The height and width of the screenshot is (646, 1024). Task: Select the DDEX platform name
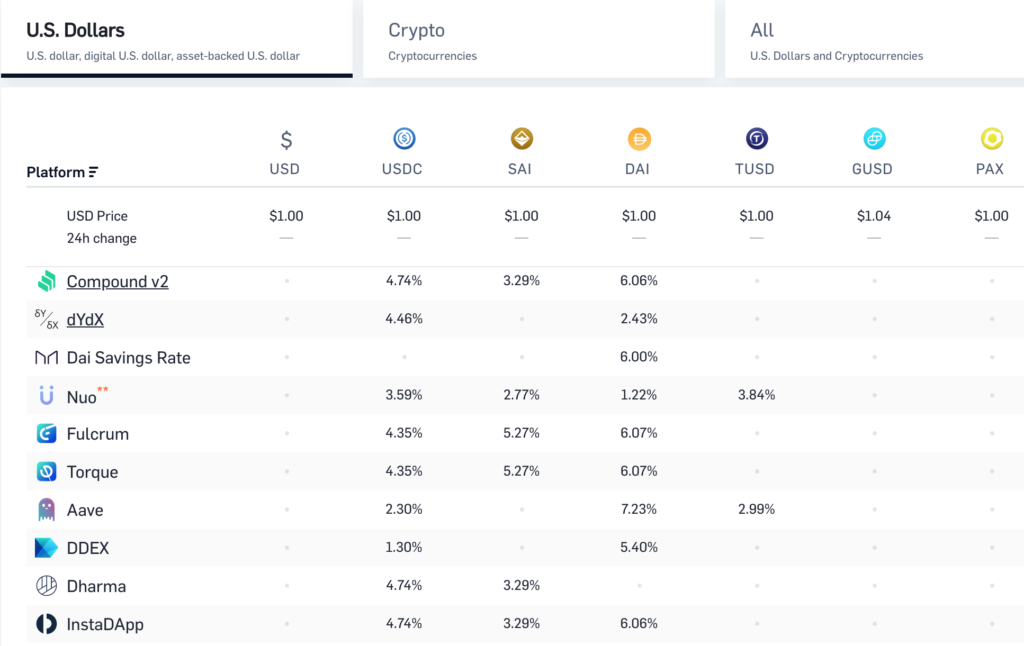pos(88,548)
